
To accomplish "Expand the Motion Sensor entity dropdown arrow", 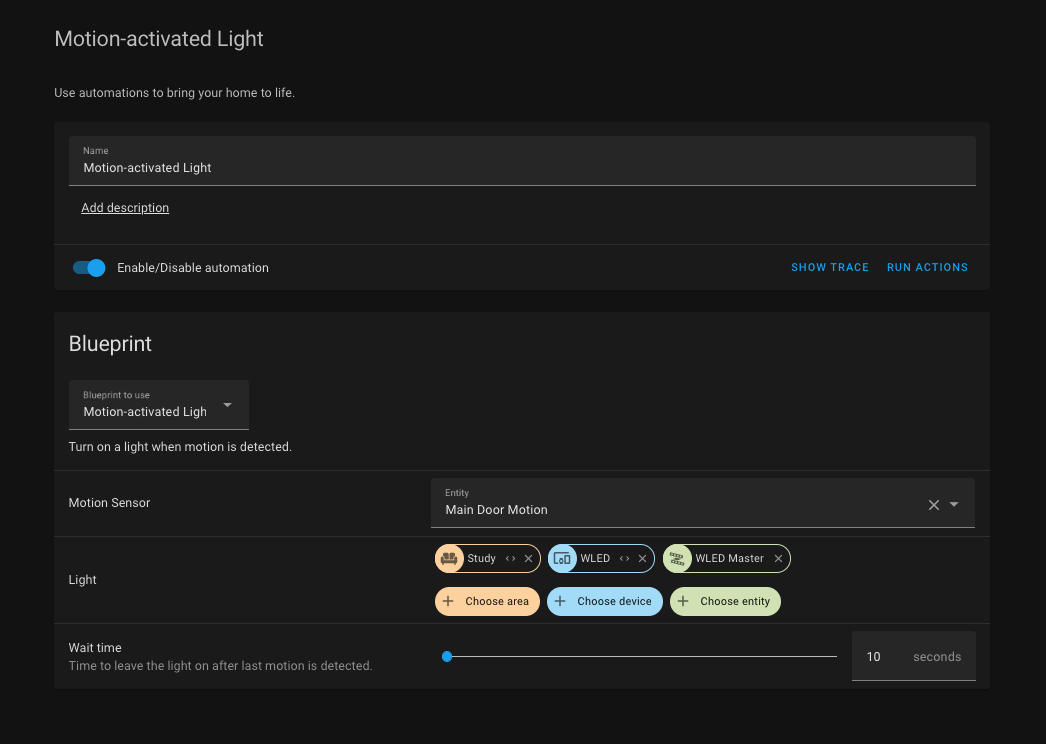I will point(954,505).
